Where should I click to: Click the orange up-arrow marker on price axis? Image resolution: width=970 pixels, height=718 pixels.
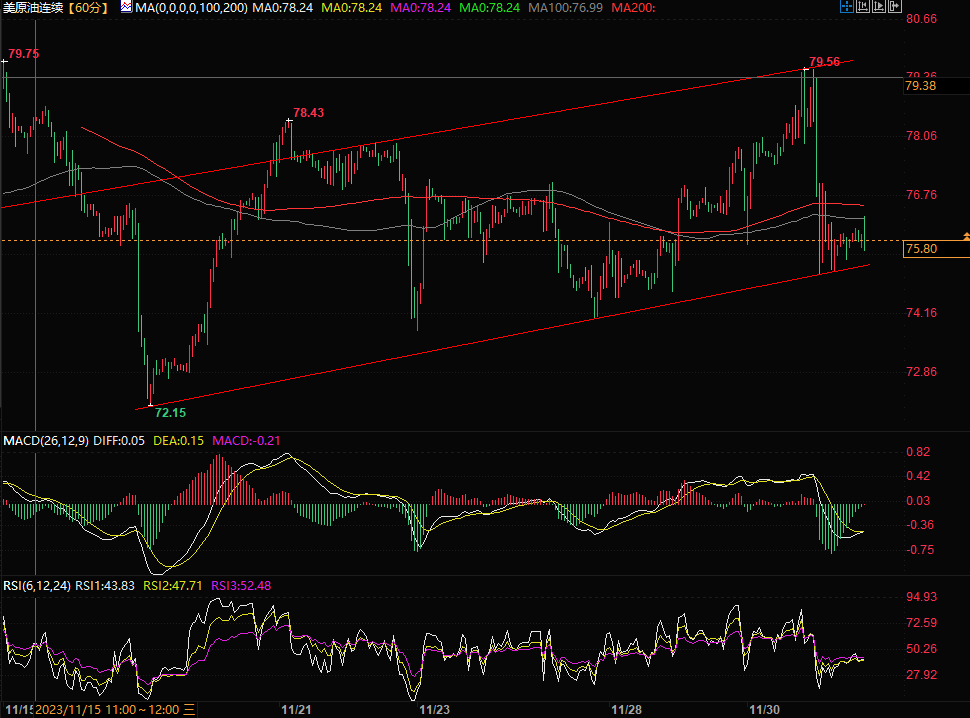pyautogui.click(x=965, y=235)
